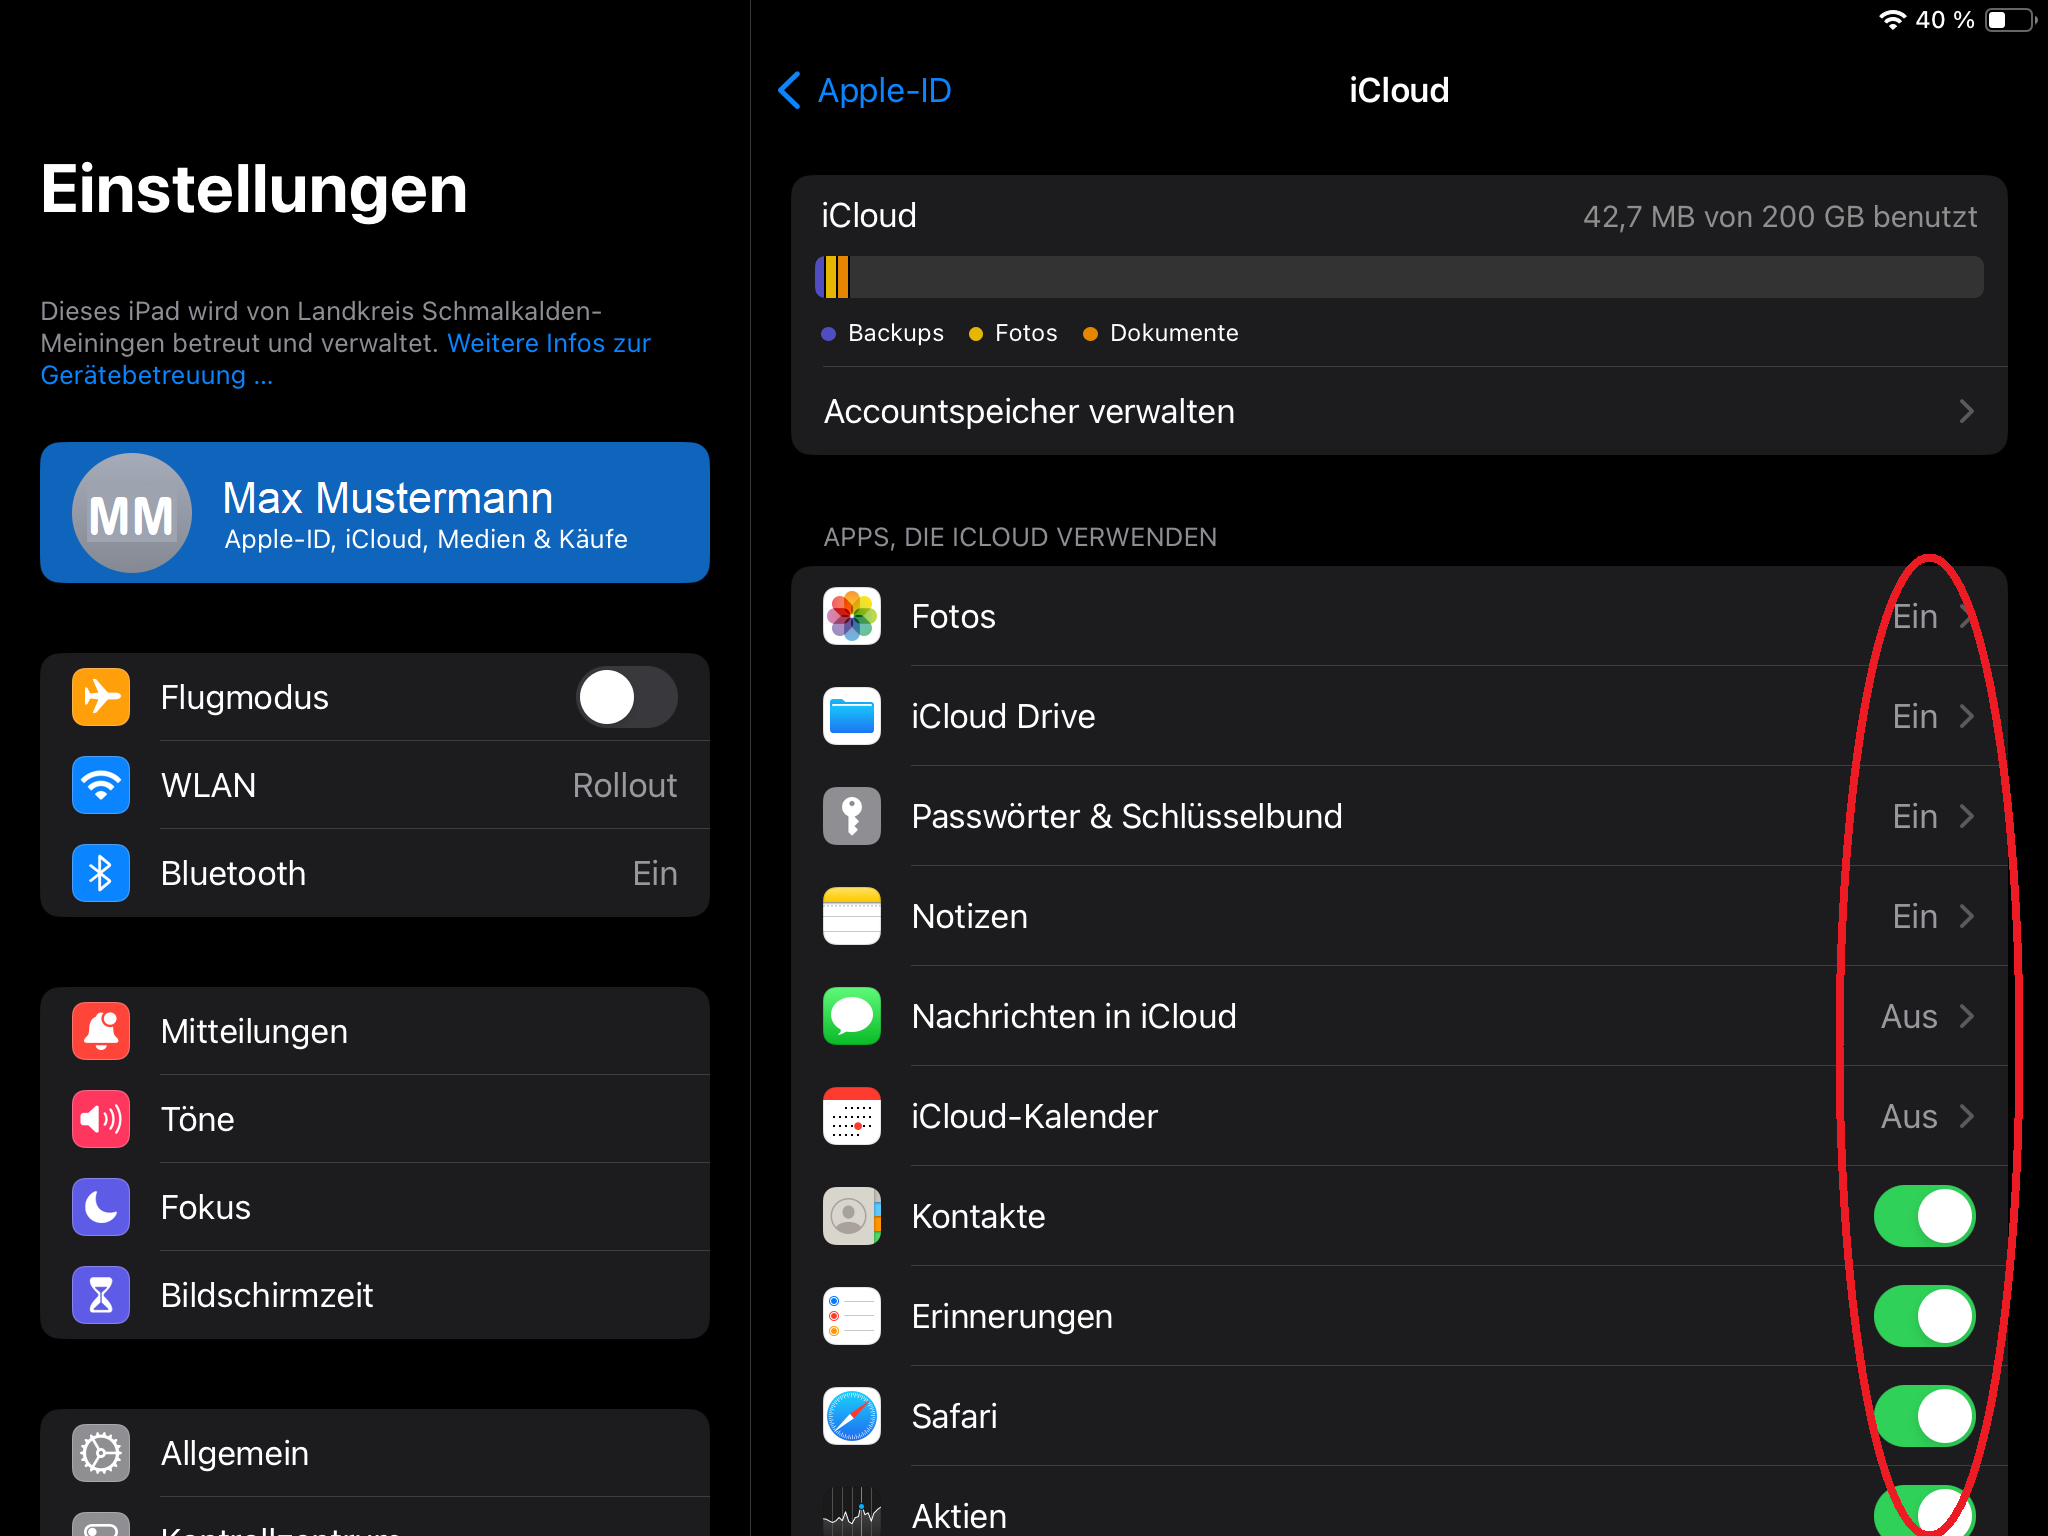Image resolution: width=2048 pixels, height=1536 pixels.
Task: Turn off the Erinnerungen iCloud switch
Action: [x=1923, y=1316]
